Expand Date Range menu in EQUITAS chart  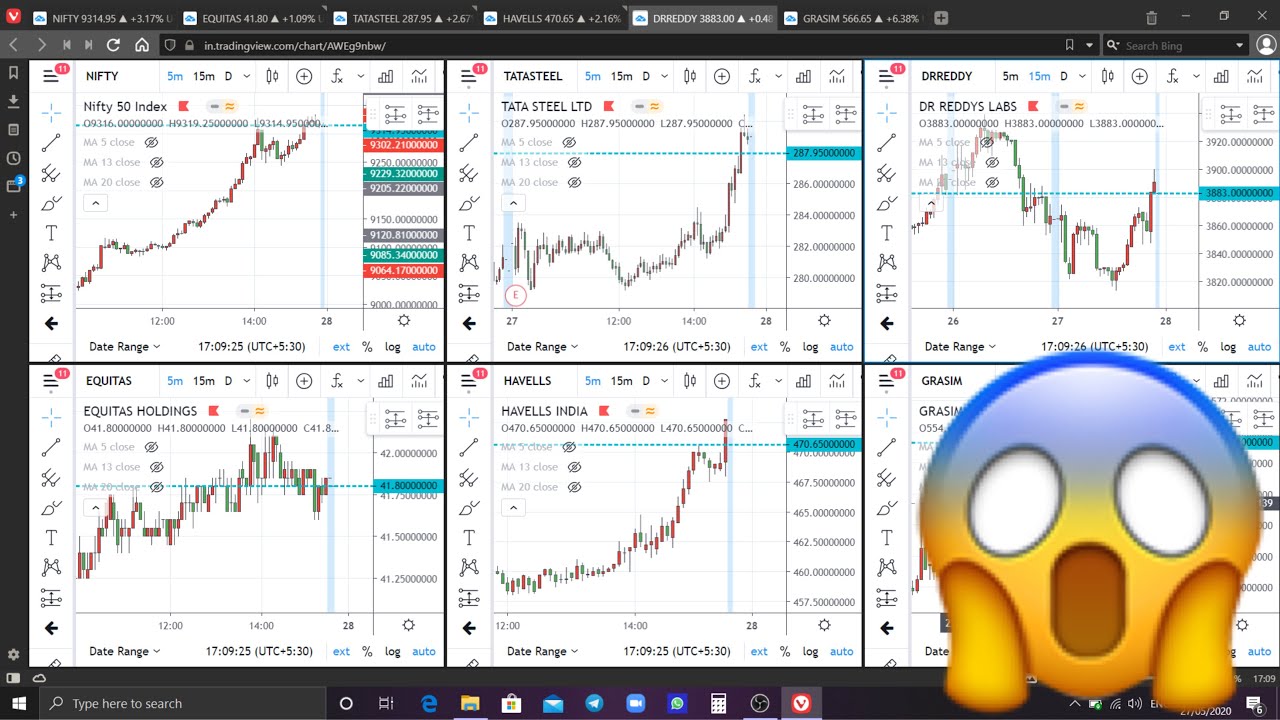point(125,652)
